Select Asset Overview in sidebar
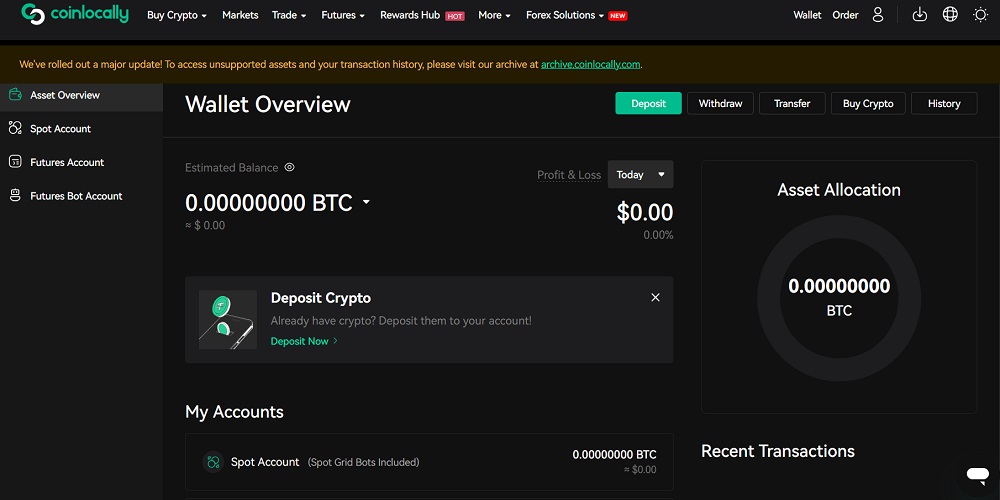 tap(81, 95)
